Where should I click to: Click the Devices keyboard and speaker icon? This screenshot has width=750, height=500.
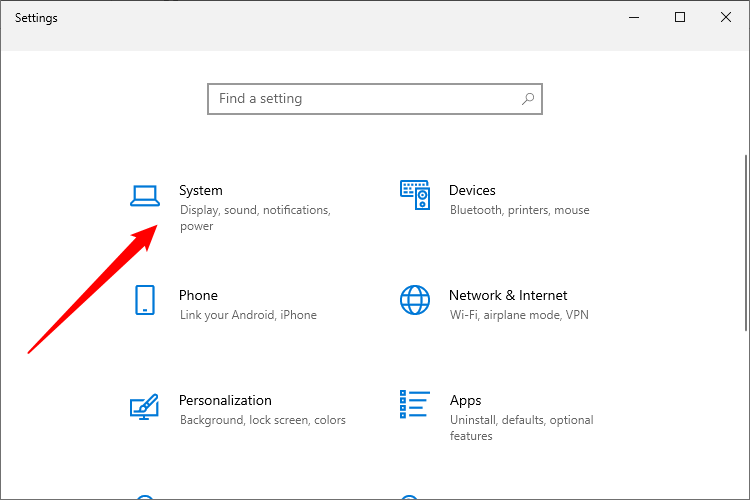(x=415, y=194)
